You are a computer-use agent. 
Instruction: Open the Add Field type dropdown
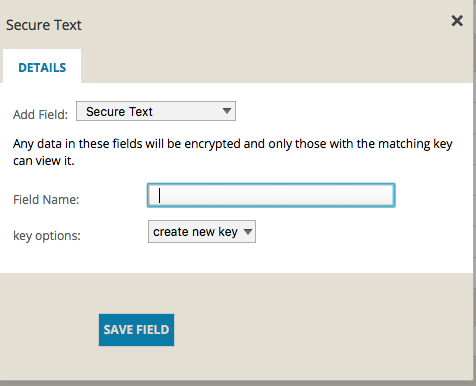pos(156,111)
